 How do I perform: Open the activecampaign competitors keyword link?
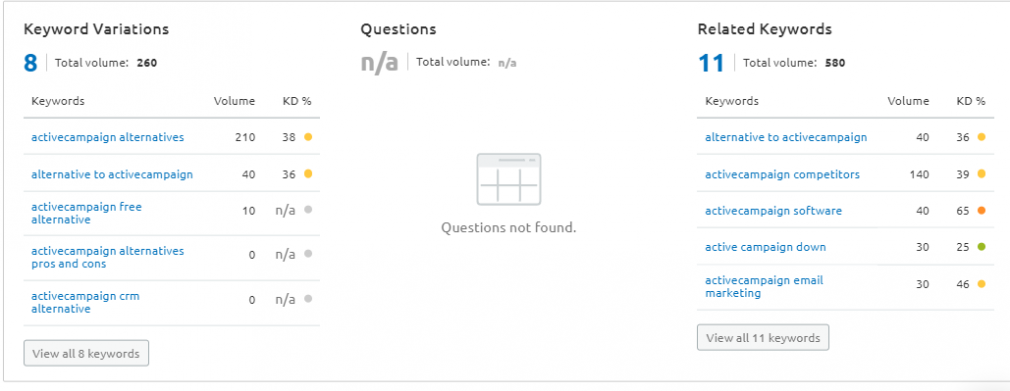pos(782,175)
